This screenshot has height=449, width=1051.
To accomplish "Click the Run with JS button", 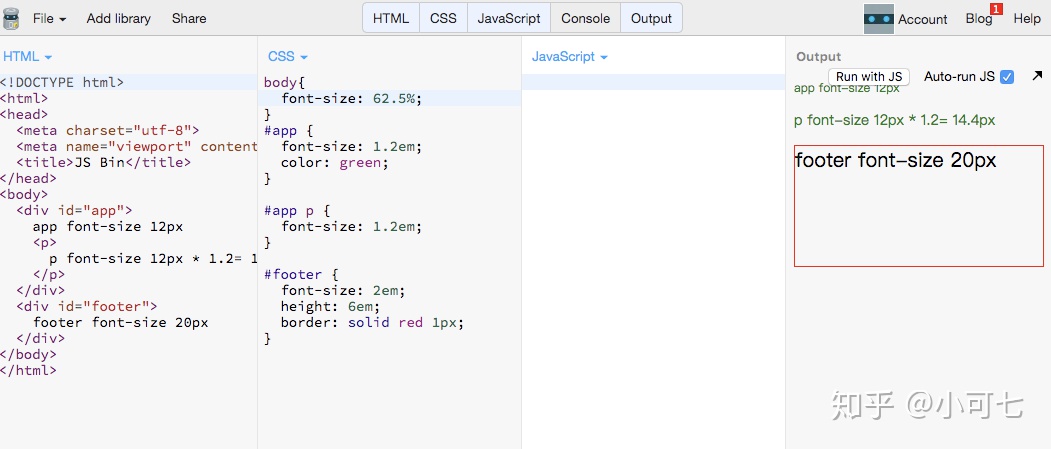I will click(869, 77).
